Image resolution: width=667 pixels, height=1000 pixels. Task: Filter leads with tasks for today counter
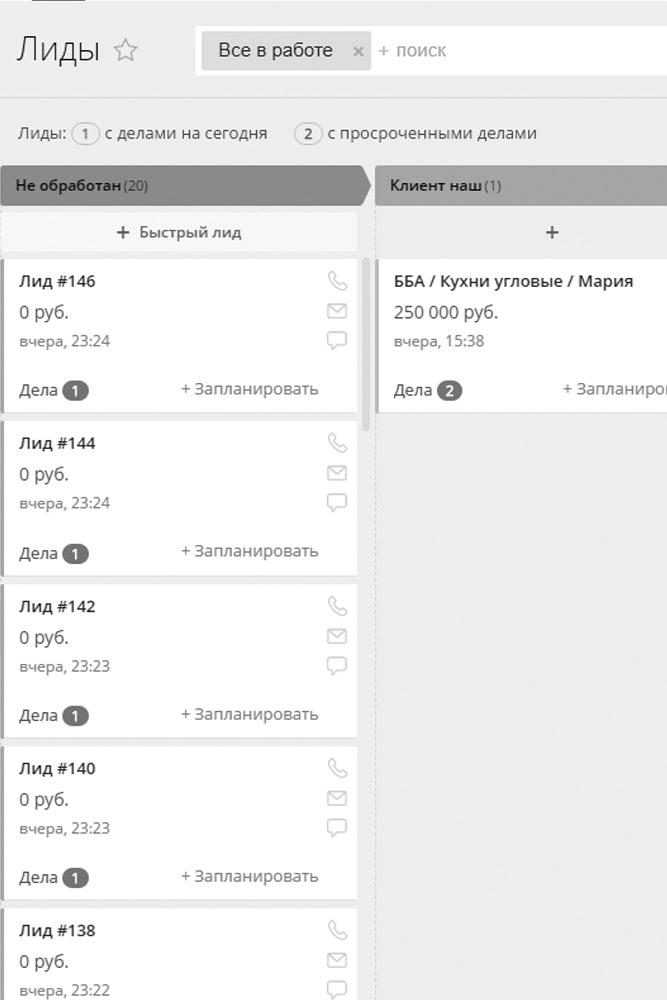coord(86,133)
